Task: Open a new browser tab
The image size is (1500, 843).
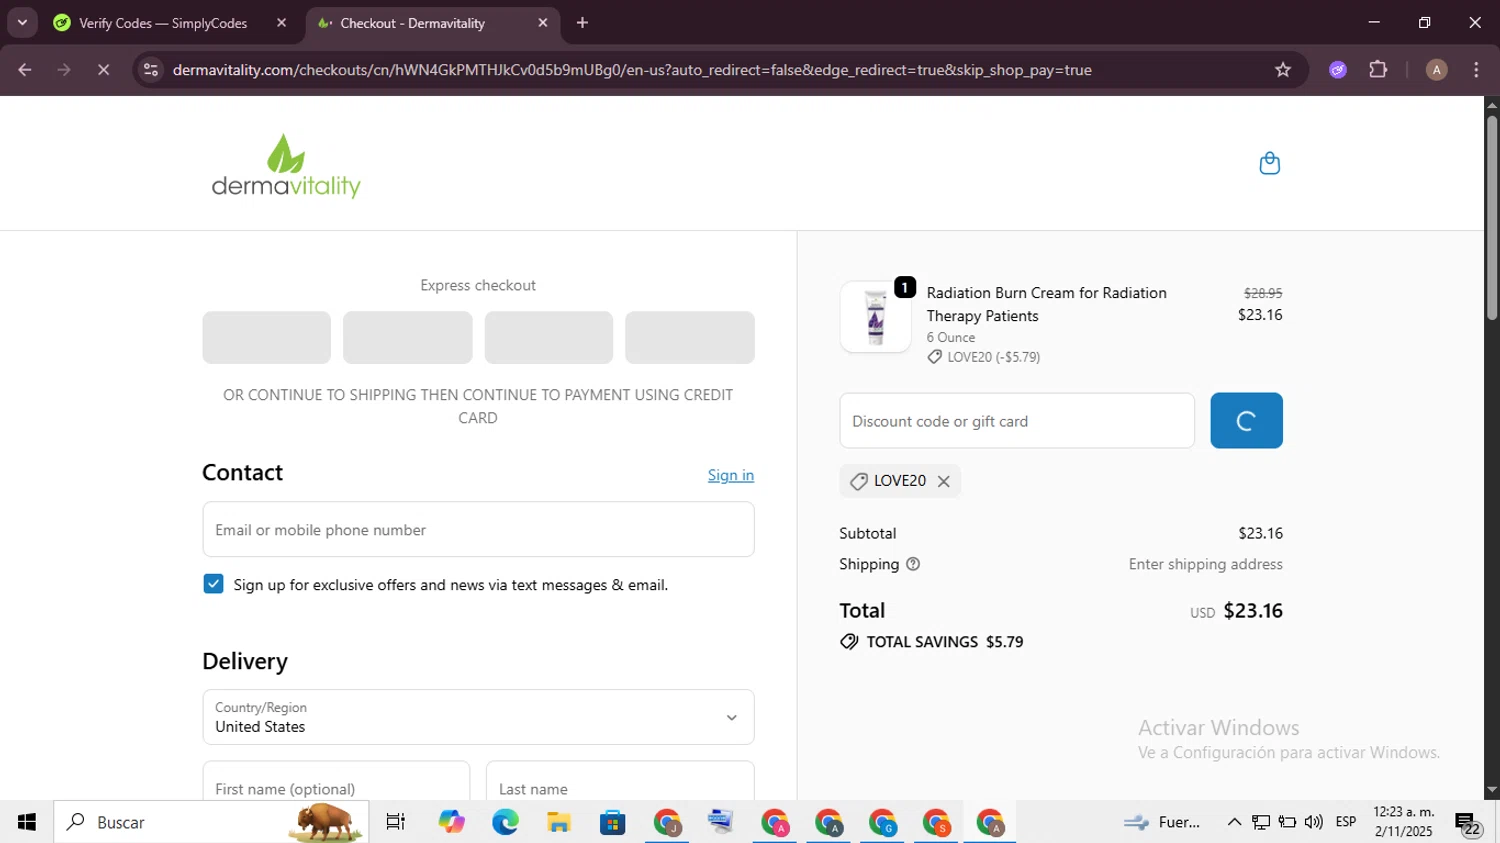Action: 582,23
